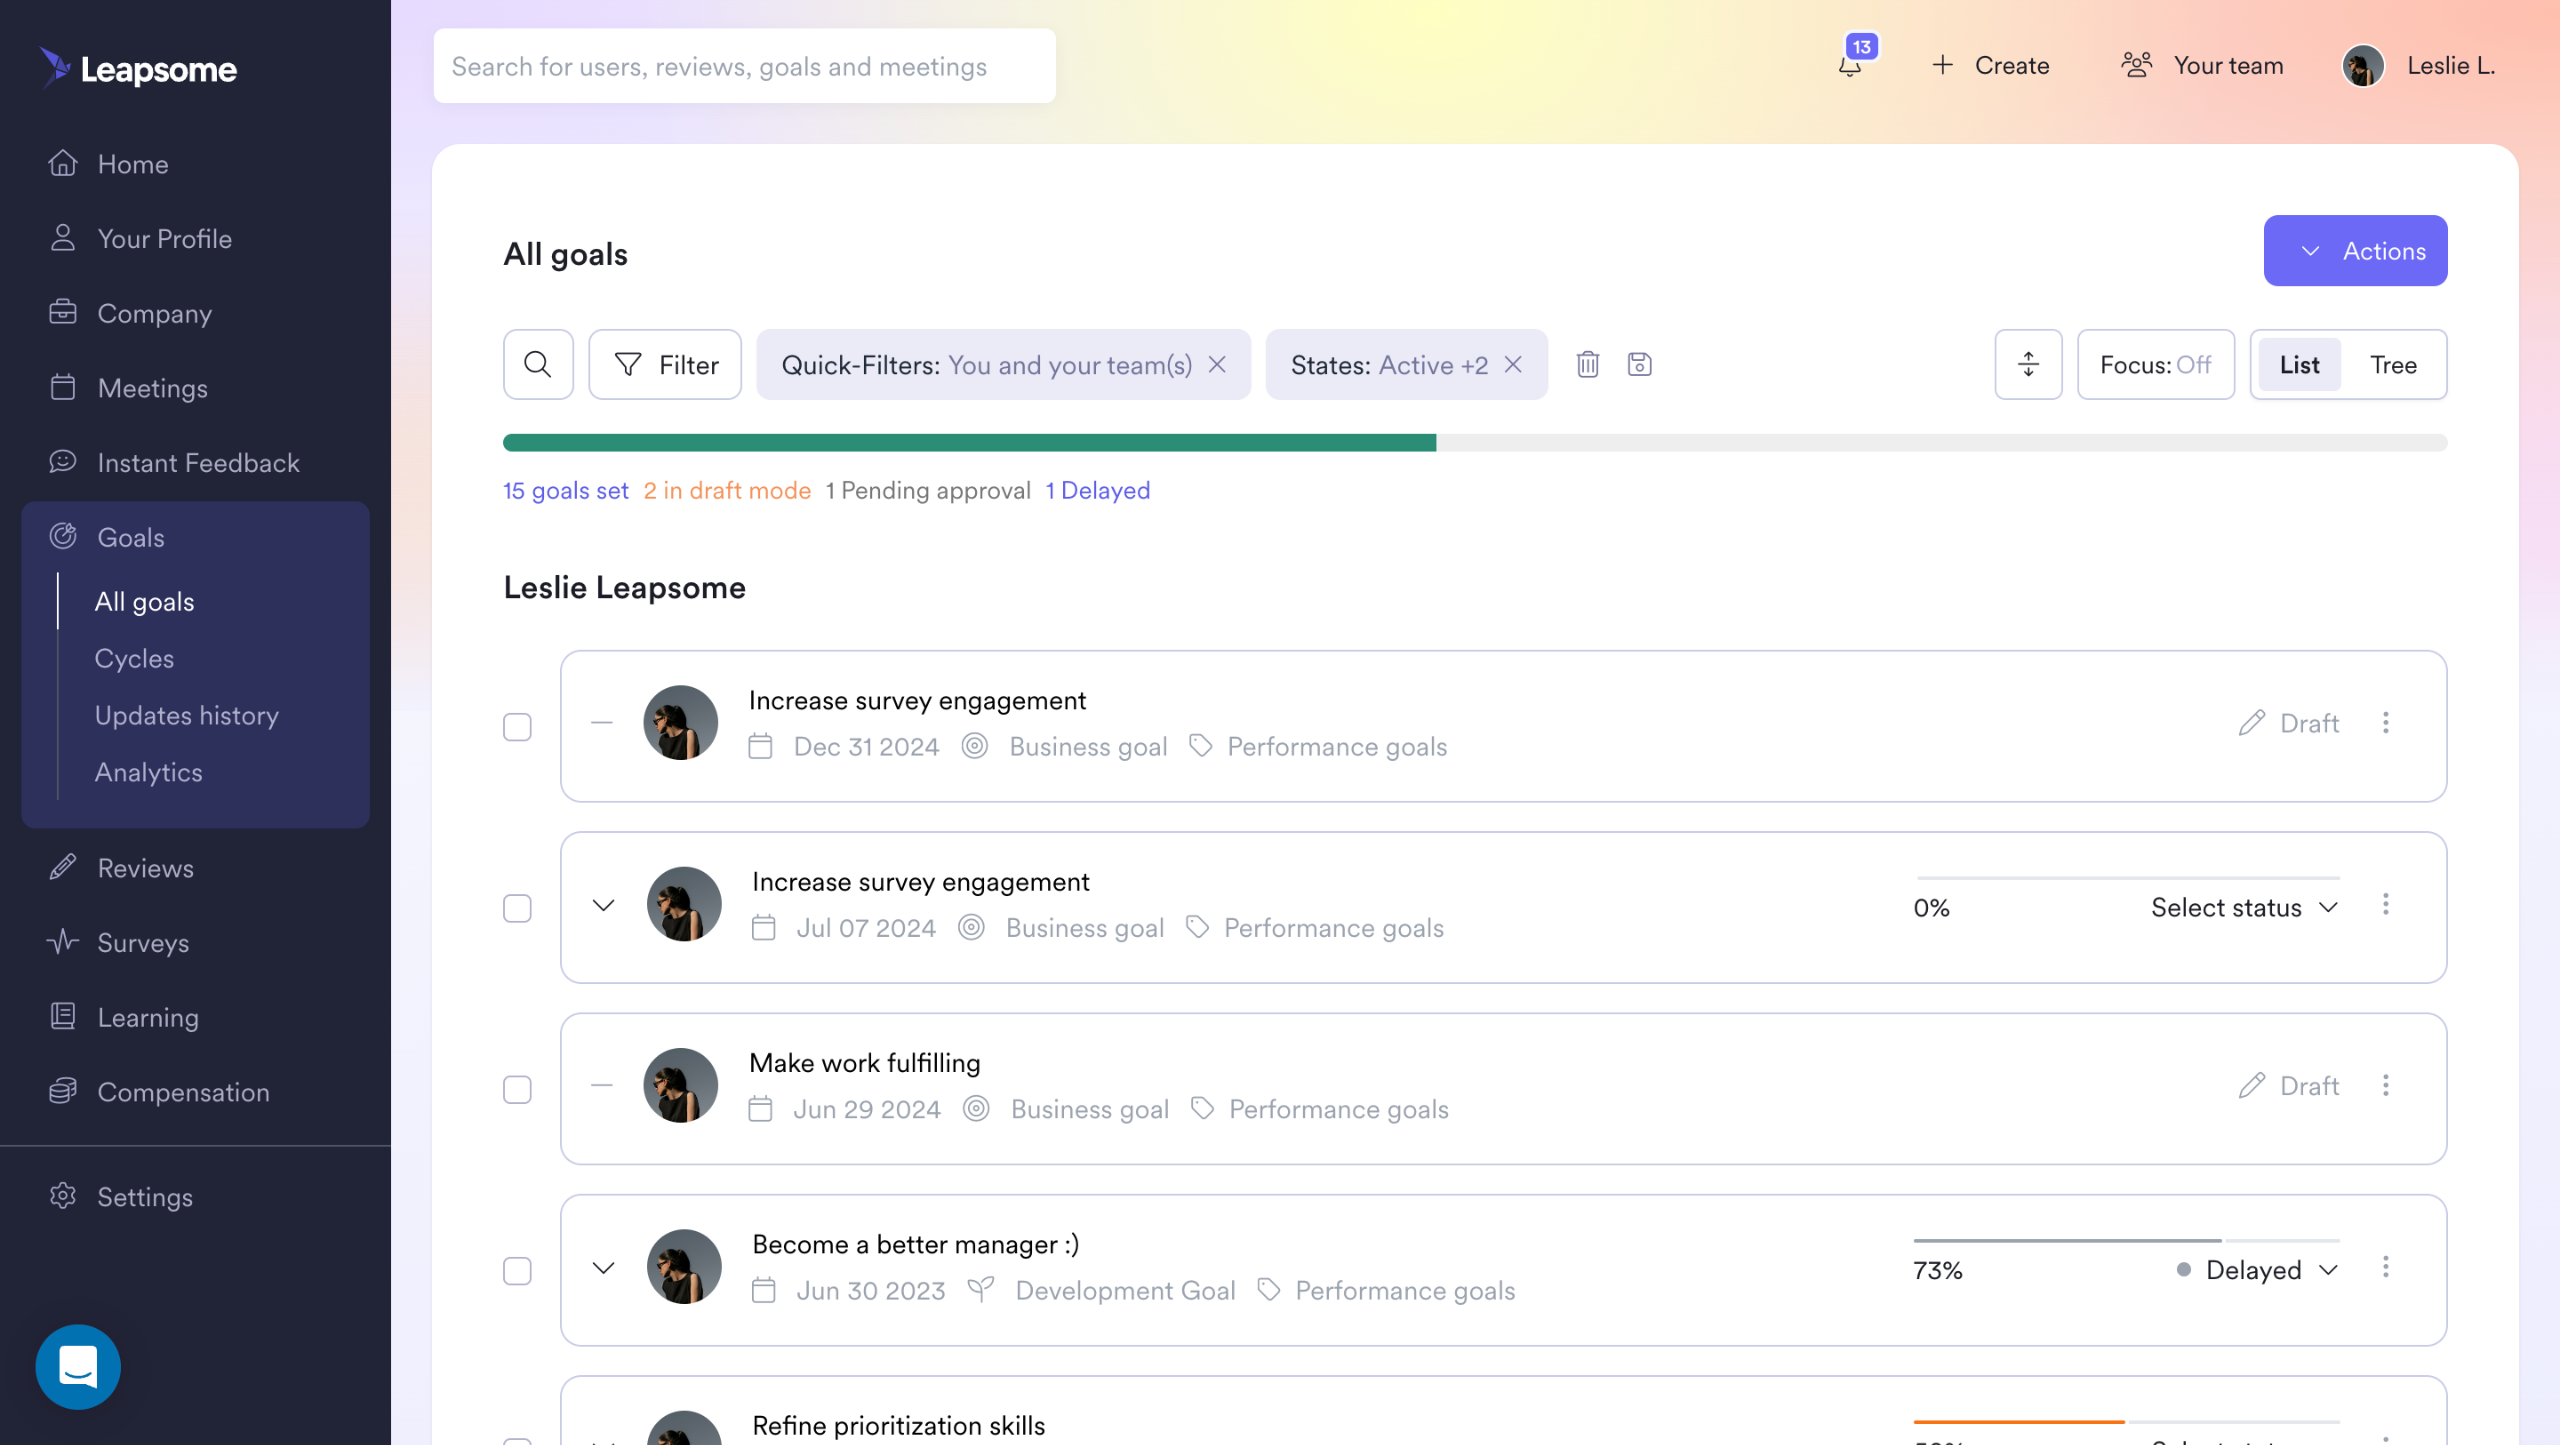The width and height of the screenshot is (2560, 1445).
Task: Click the magnifier search icon button
Action: pyautogui.click(x=538, y=364)
